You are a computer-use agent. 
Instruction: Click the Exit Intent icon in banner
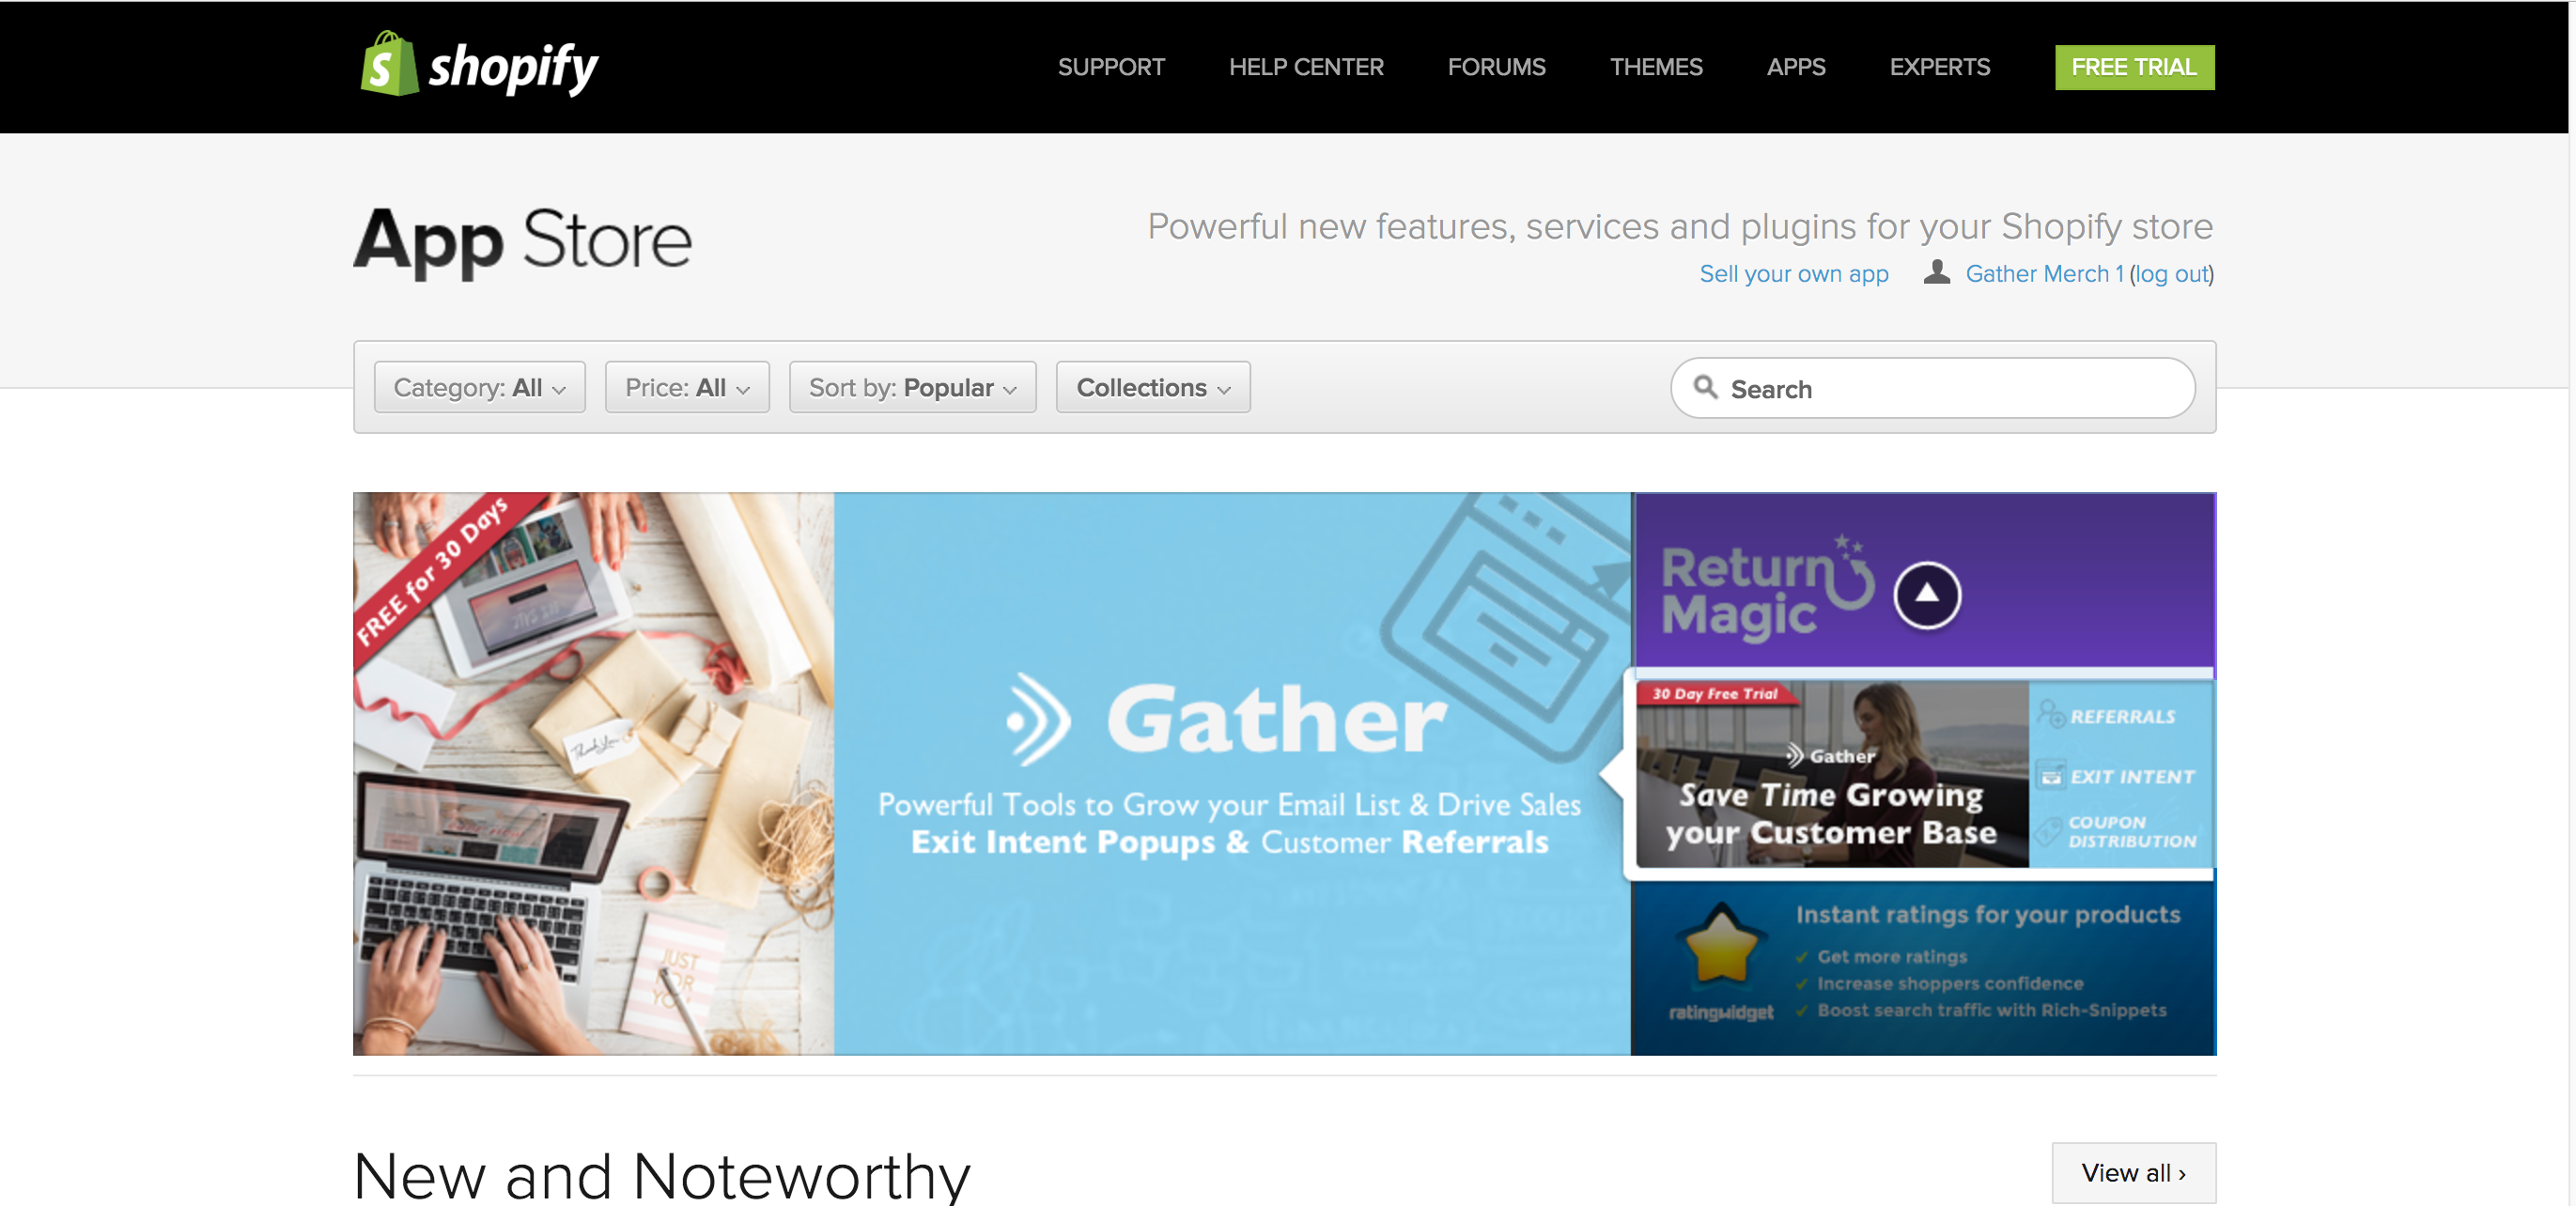[2051, 776]
